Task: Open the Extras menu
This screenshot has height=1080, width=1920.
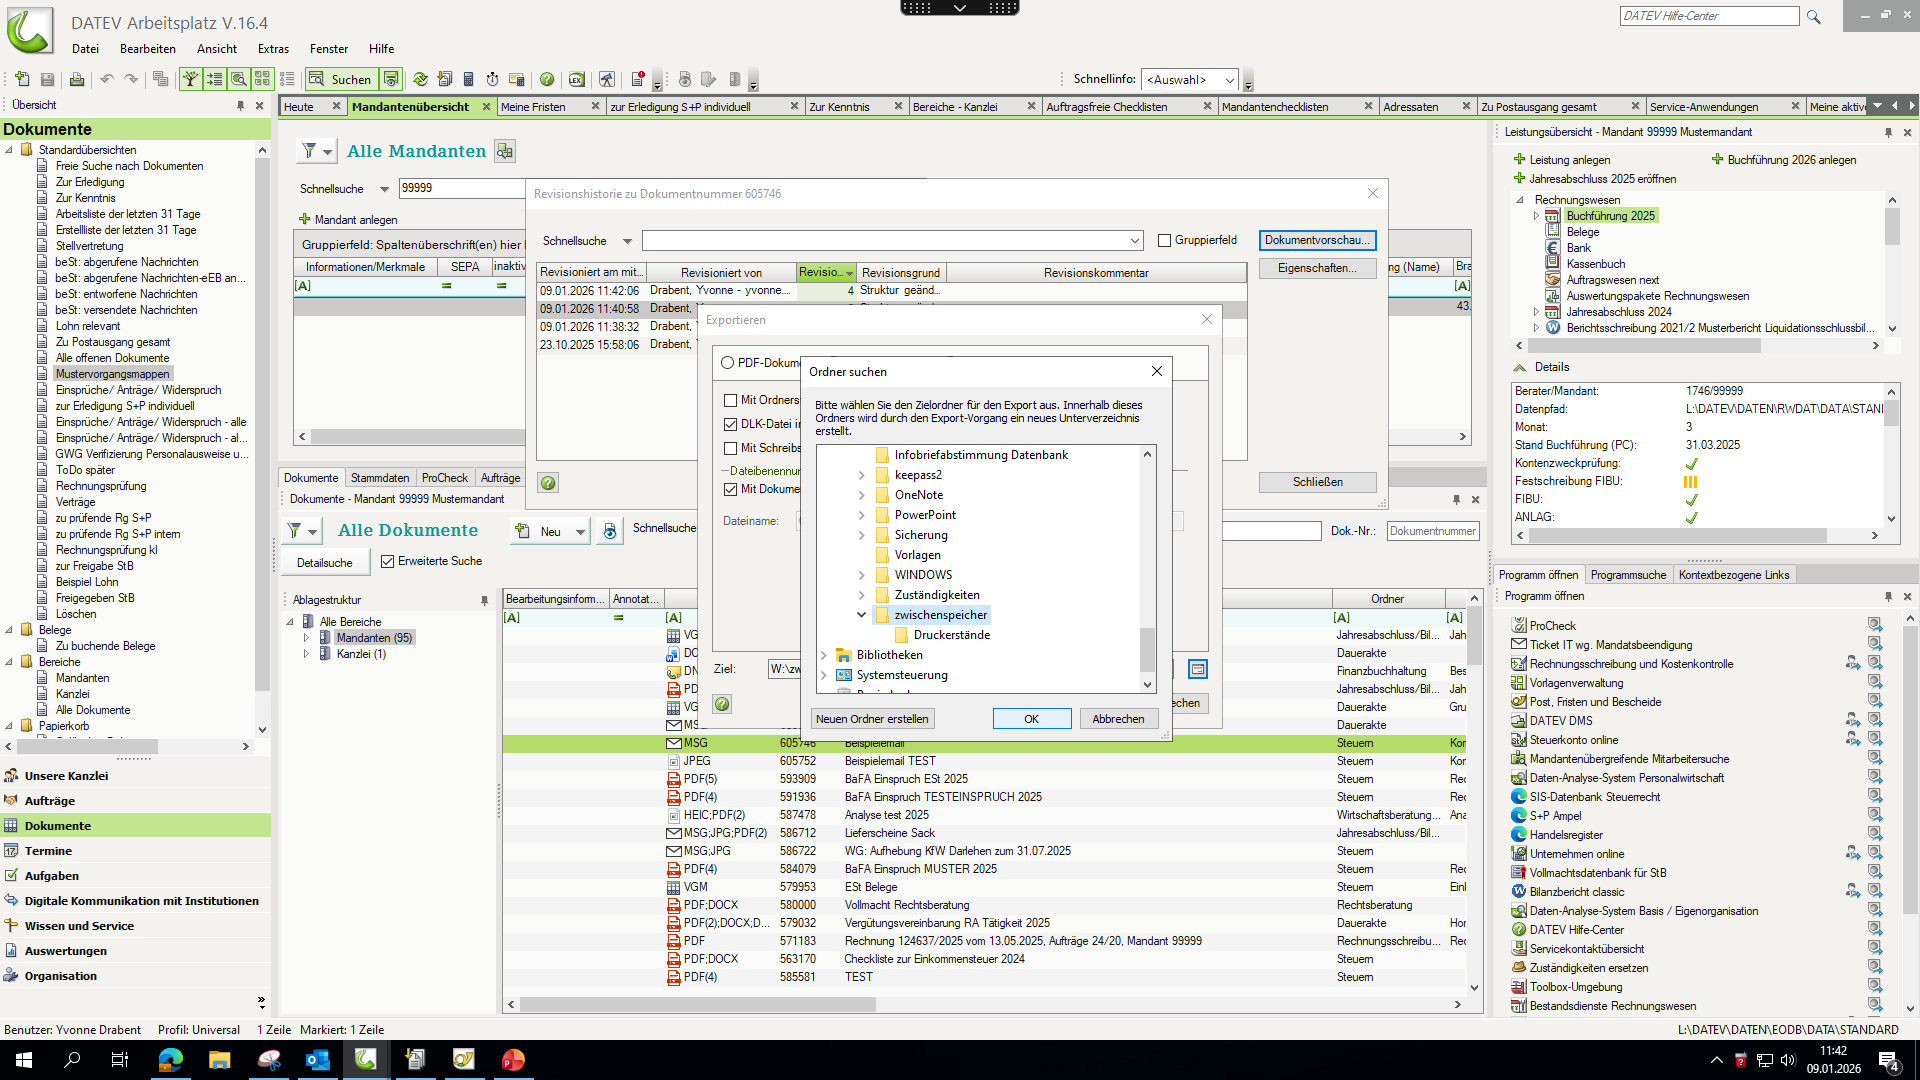Action: 272,49
